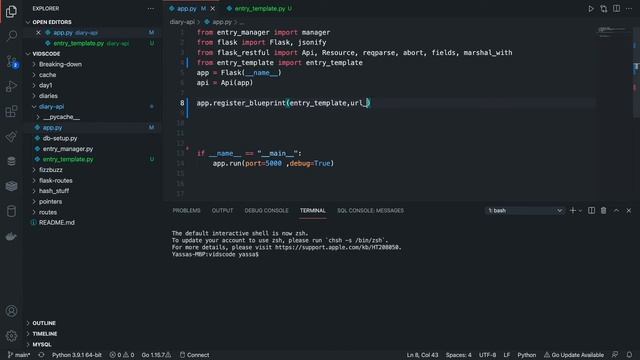Open the Docker whale icon view
640x360 pixels.
click(11, 236)
